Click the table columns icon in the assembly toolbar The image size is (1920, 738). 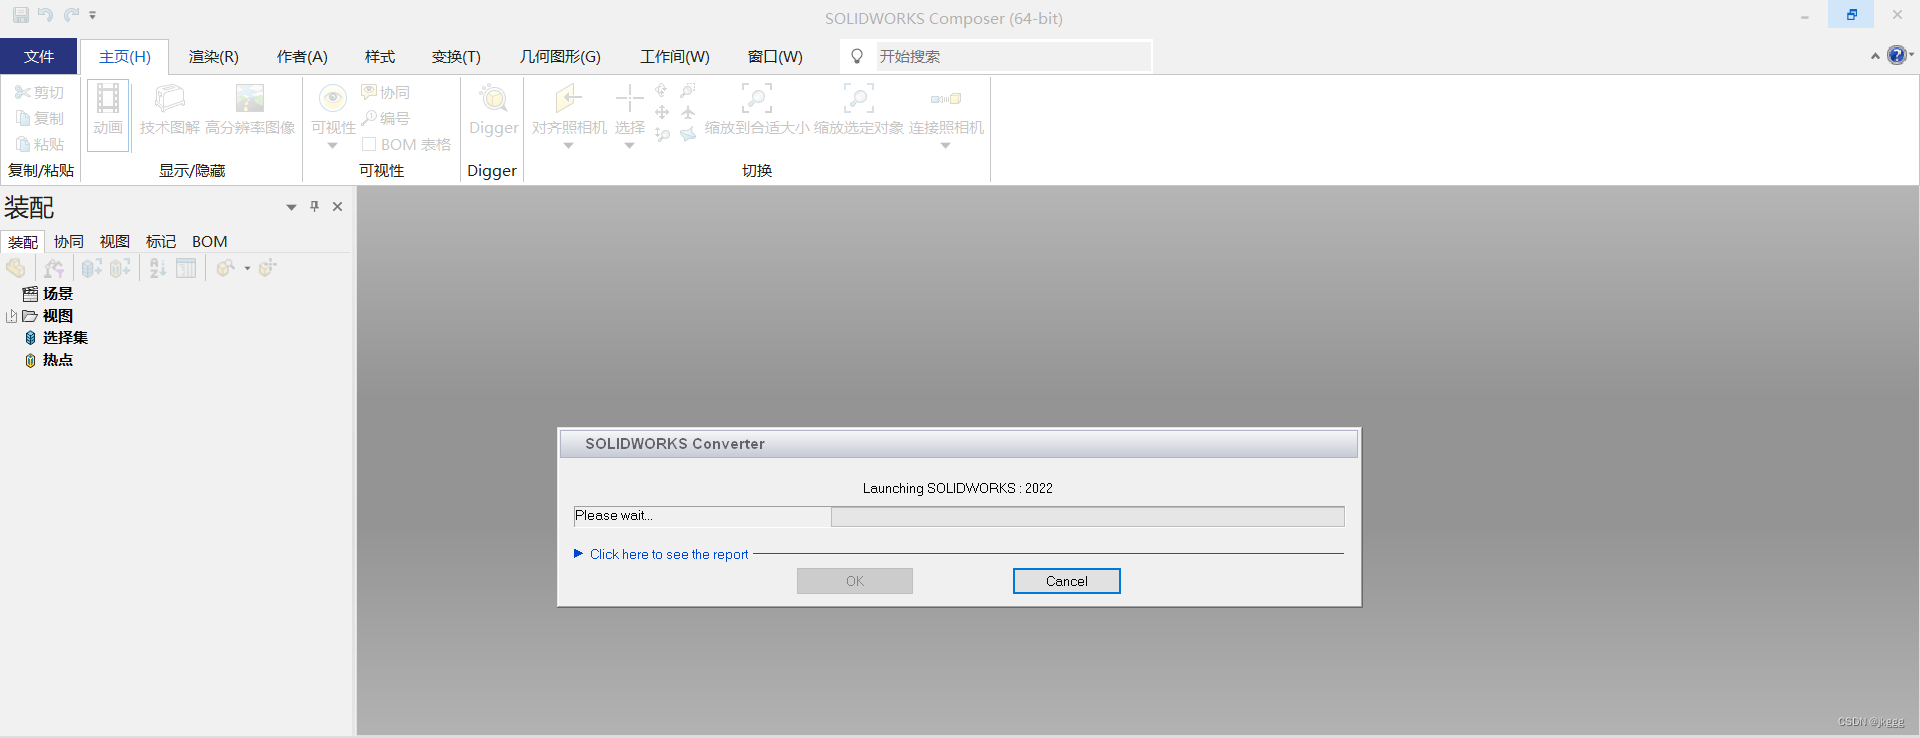186,268
